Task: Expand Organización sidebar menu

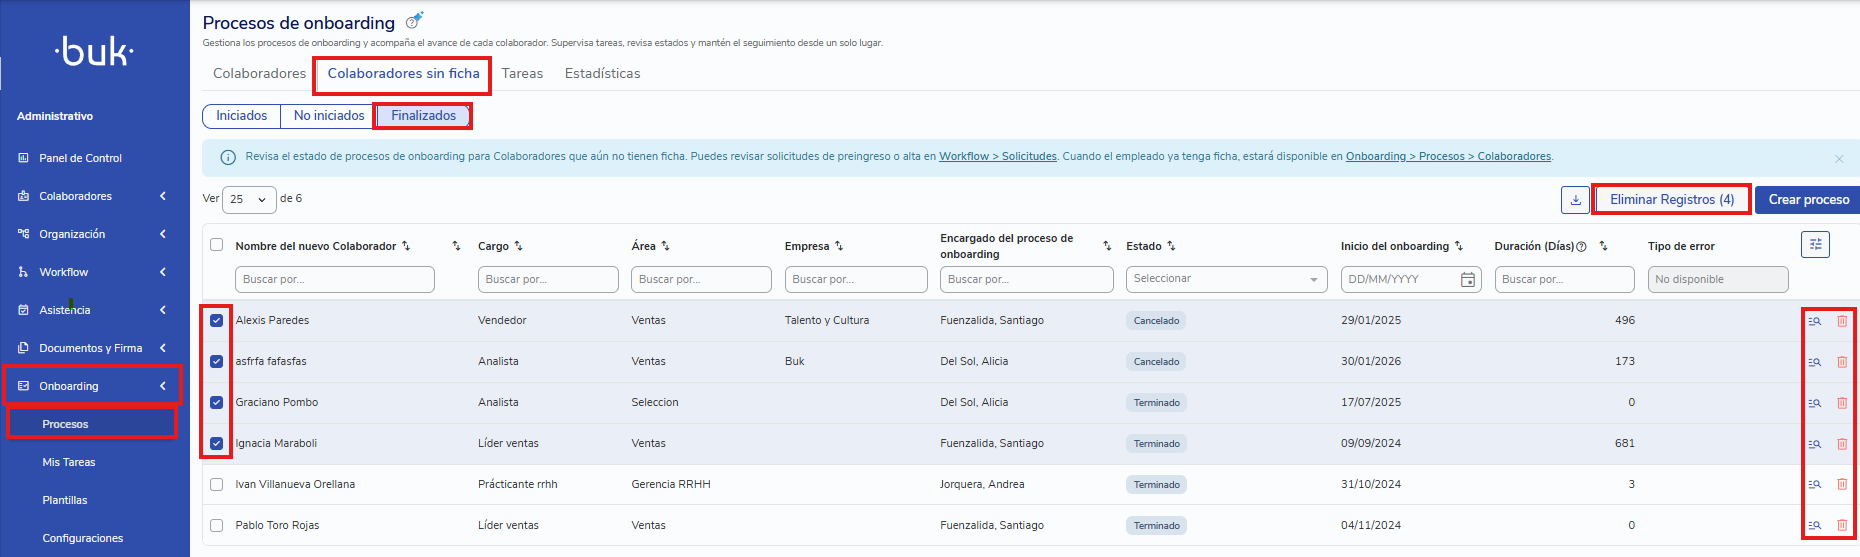Action: point(94,234)
